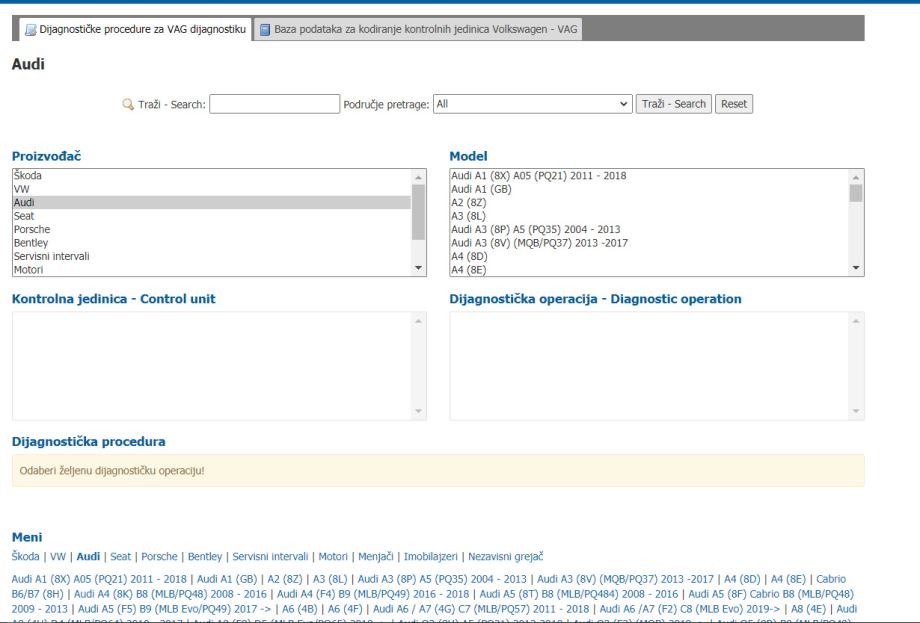Click the Traži - Search button

pyautogui.click(x=674, y=104)
